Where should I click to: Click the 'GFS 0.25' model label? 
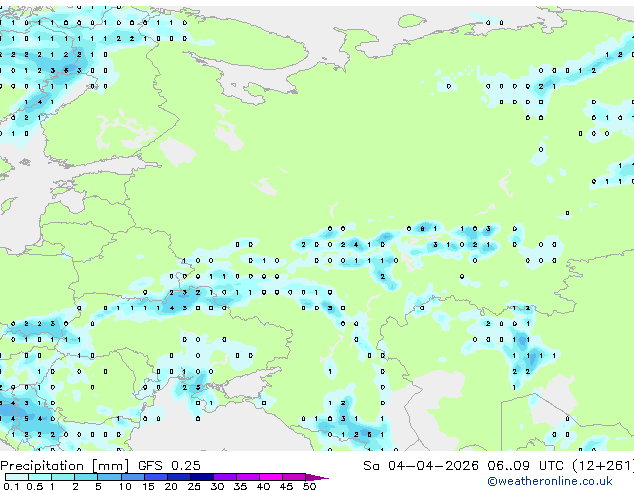169,466
